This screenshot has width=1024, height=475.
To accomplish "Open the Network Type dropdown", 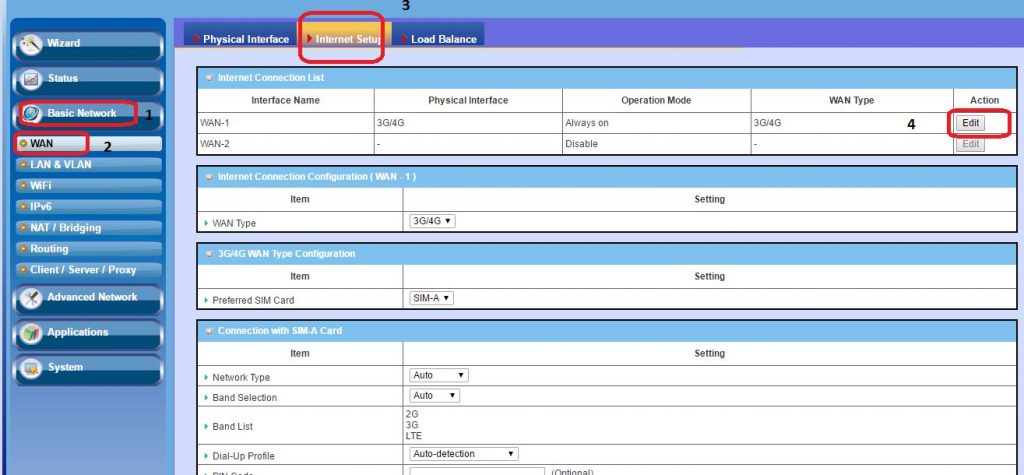I will (439, 376).
